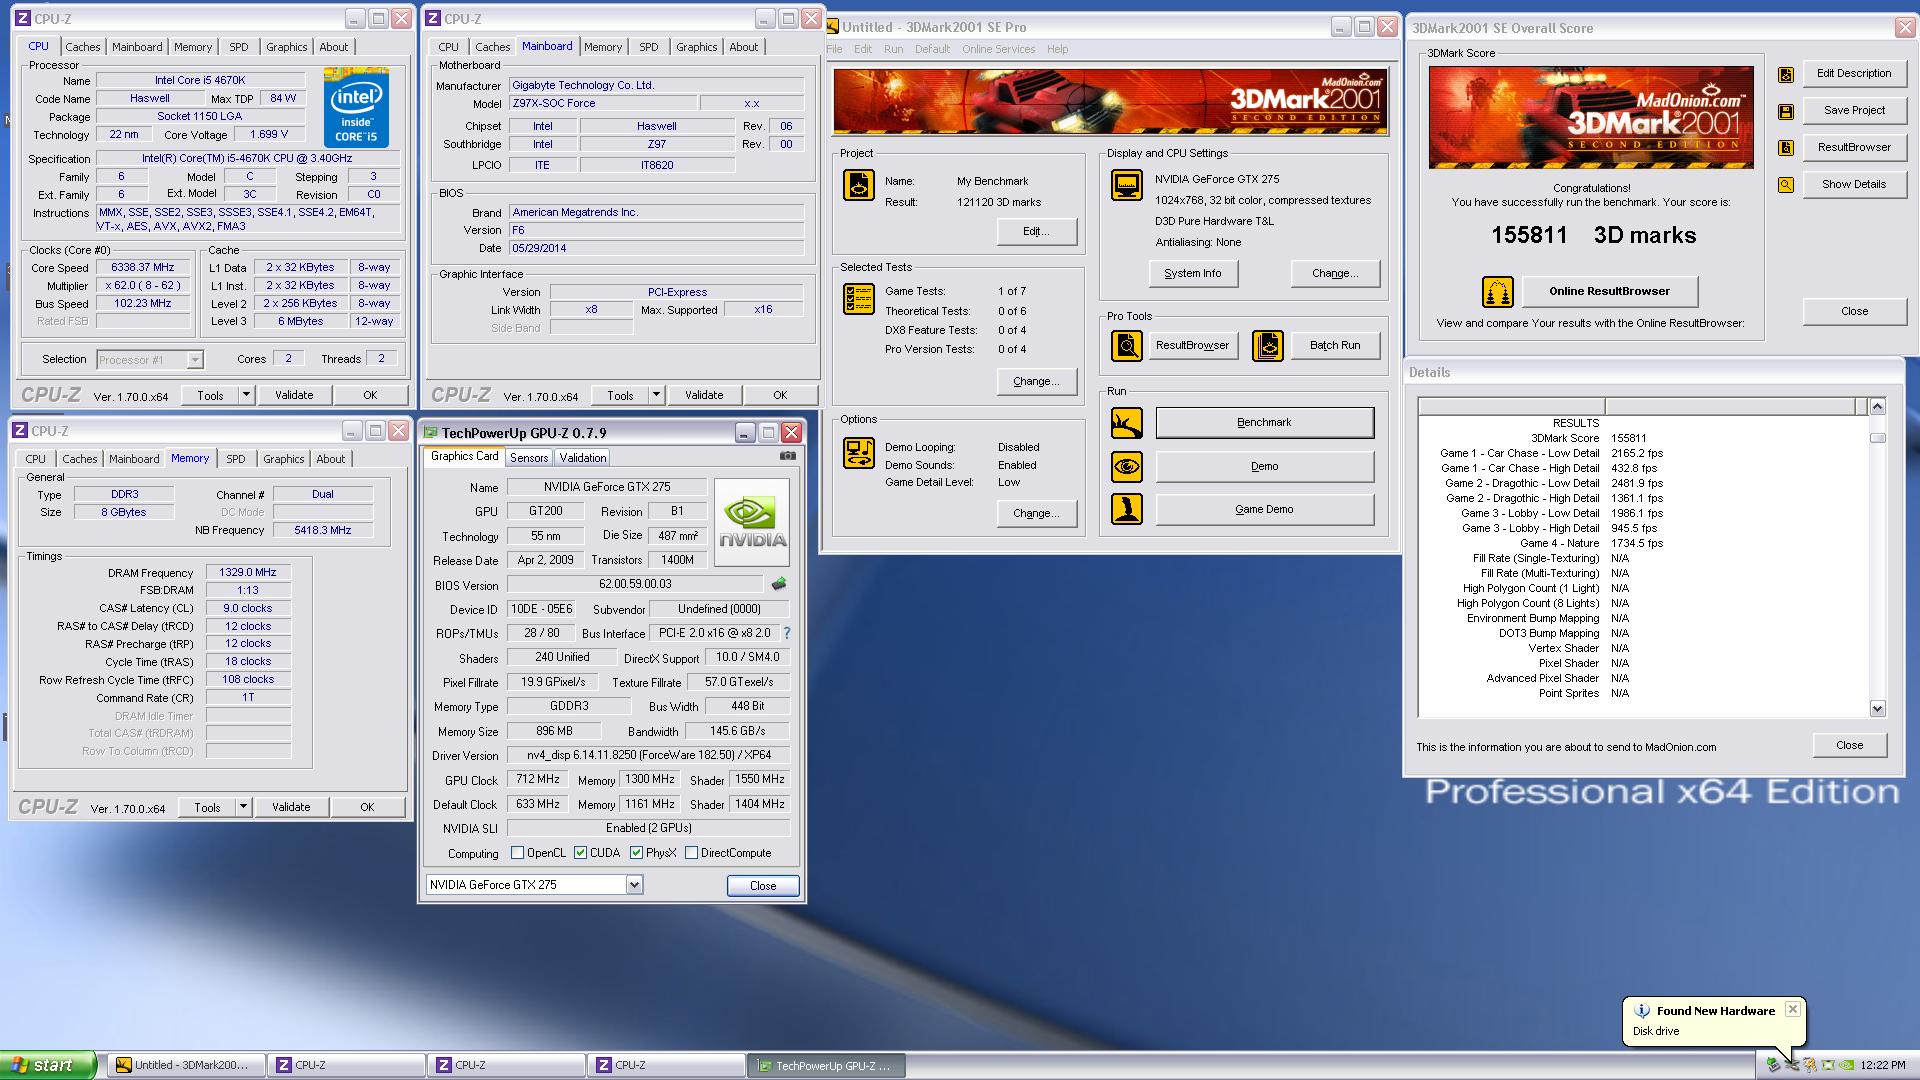Click Validate in the CPU tab window
This screenshot has width=1920, height=1080.
coord(294,395)
